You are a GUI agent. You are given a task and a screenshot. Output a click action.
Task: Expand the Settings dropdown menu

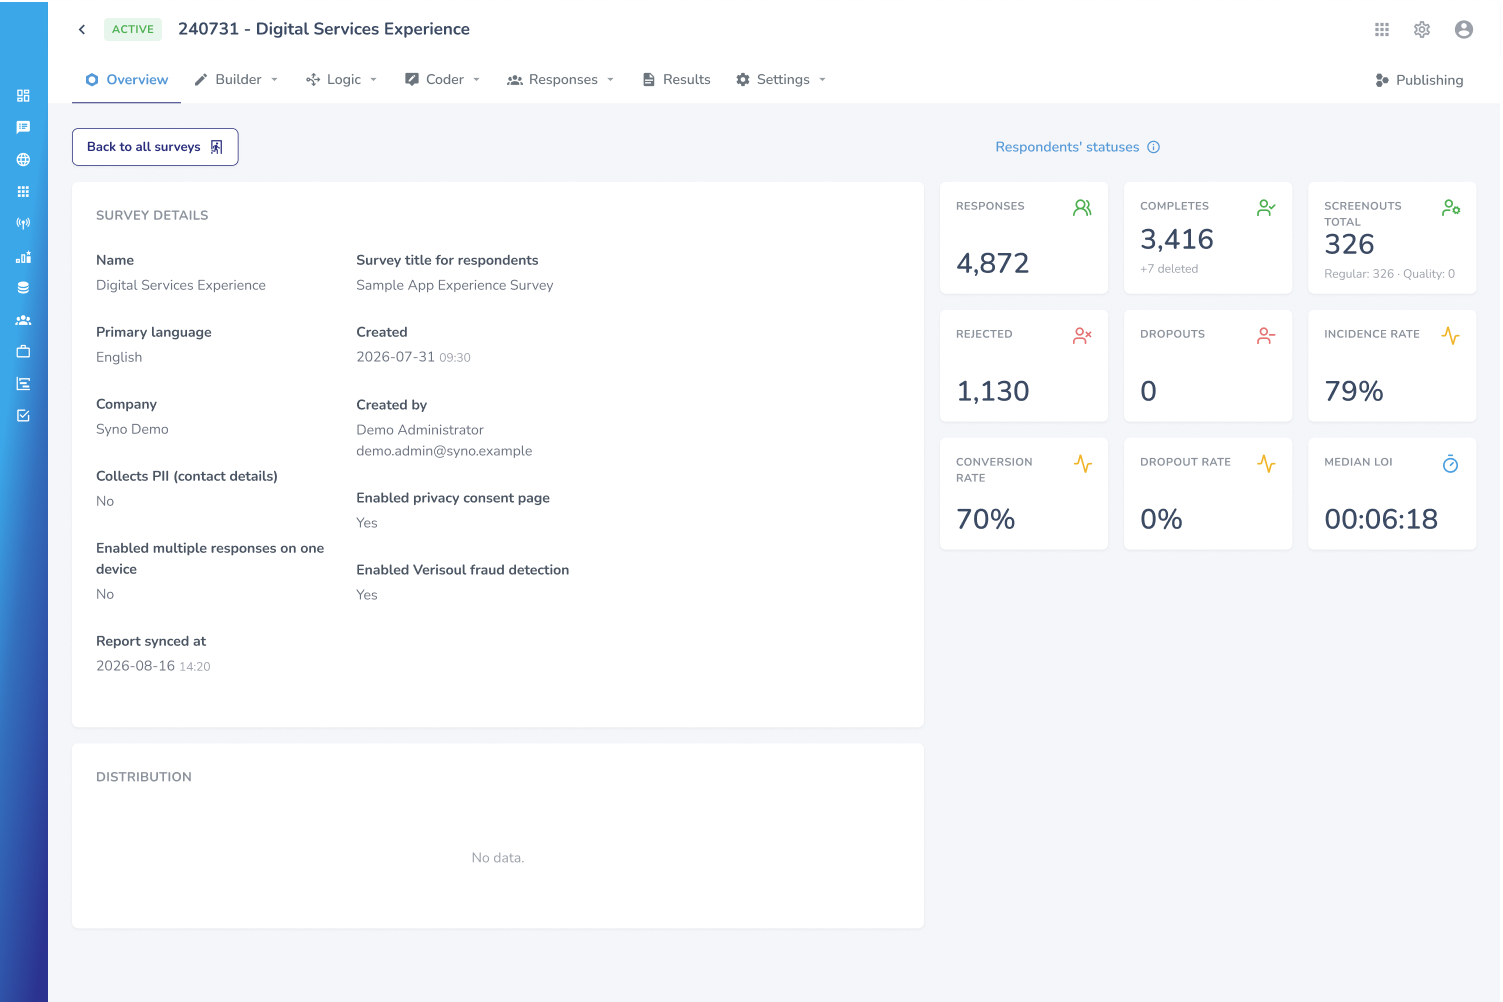pos(781,80)
